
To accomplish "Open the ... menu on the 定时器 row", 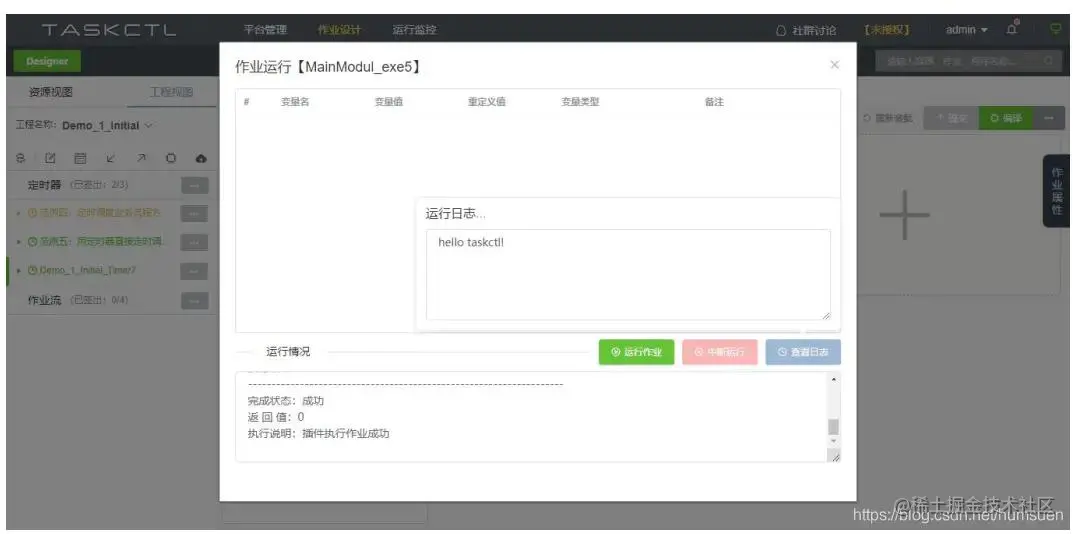I will tap(194, 186).
